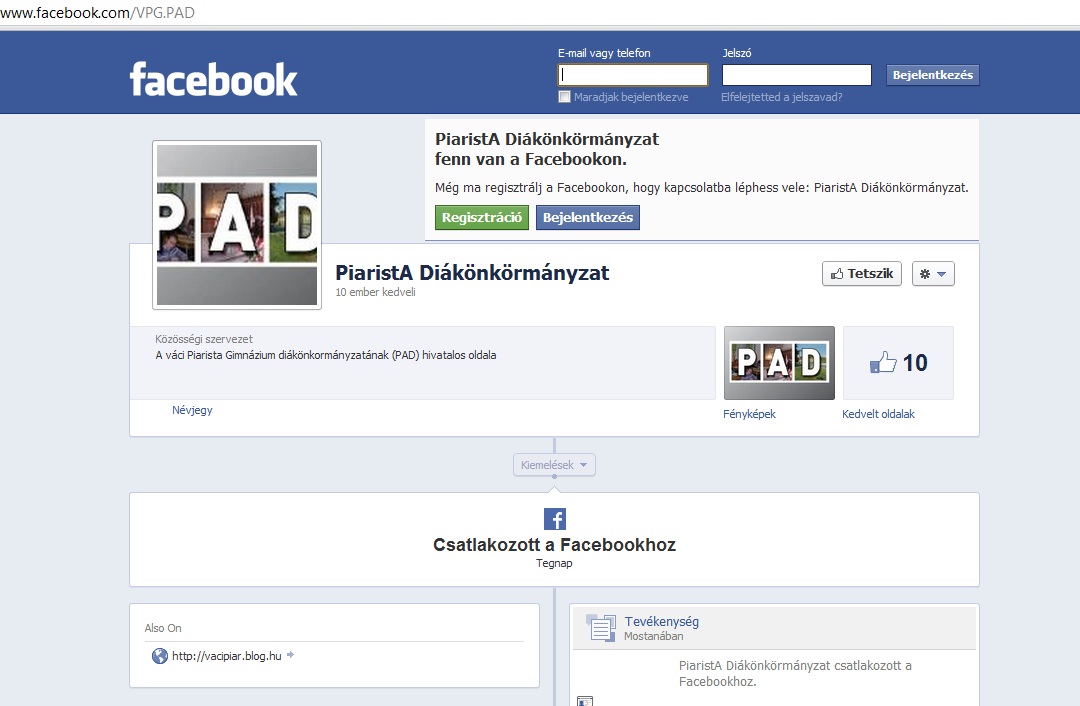
Task: Click the Tevékenység activity document icon
Action: pyautogui.click(x=601, y=627)
